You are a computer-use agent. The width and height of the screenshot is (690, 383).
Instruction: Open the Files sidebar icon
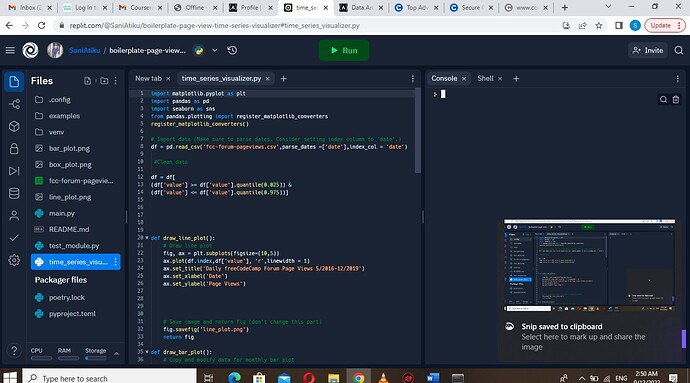tap(14, 81)
